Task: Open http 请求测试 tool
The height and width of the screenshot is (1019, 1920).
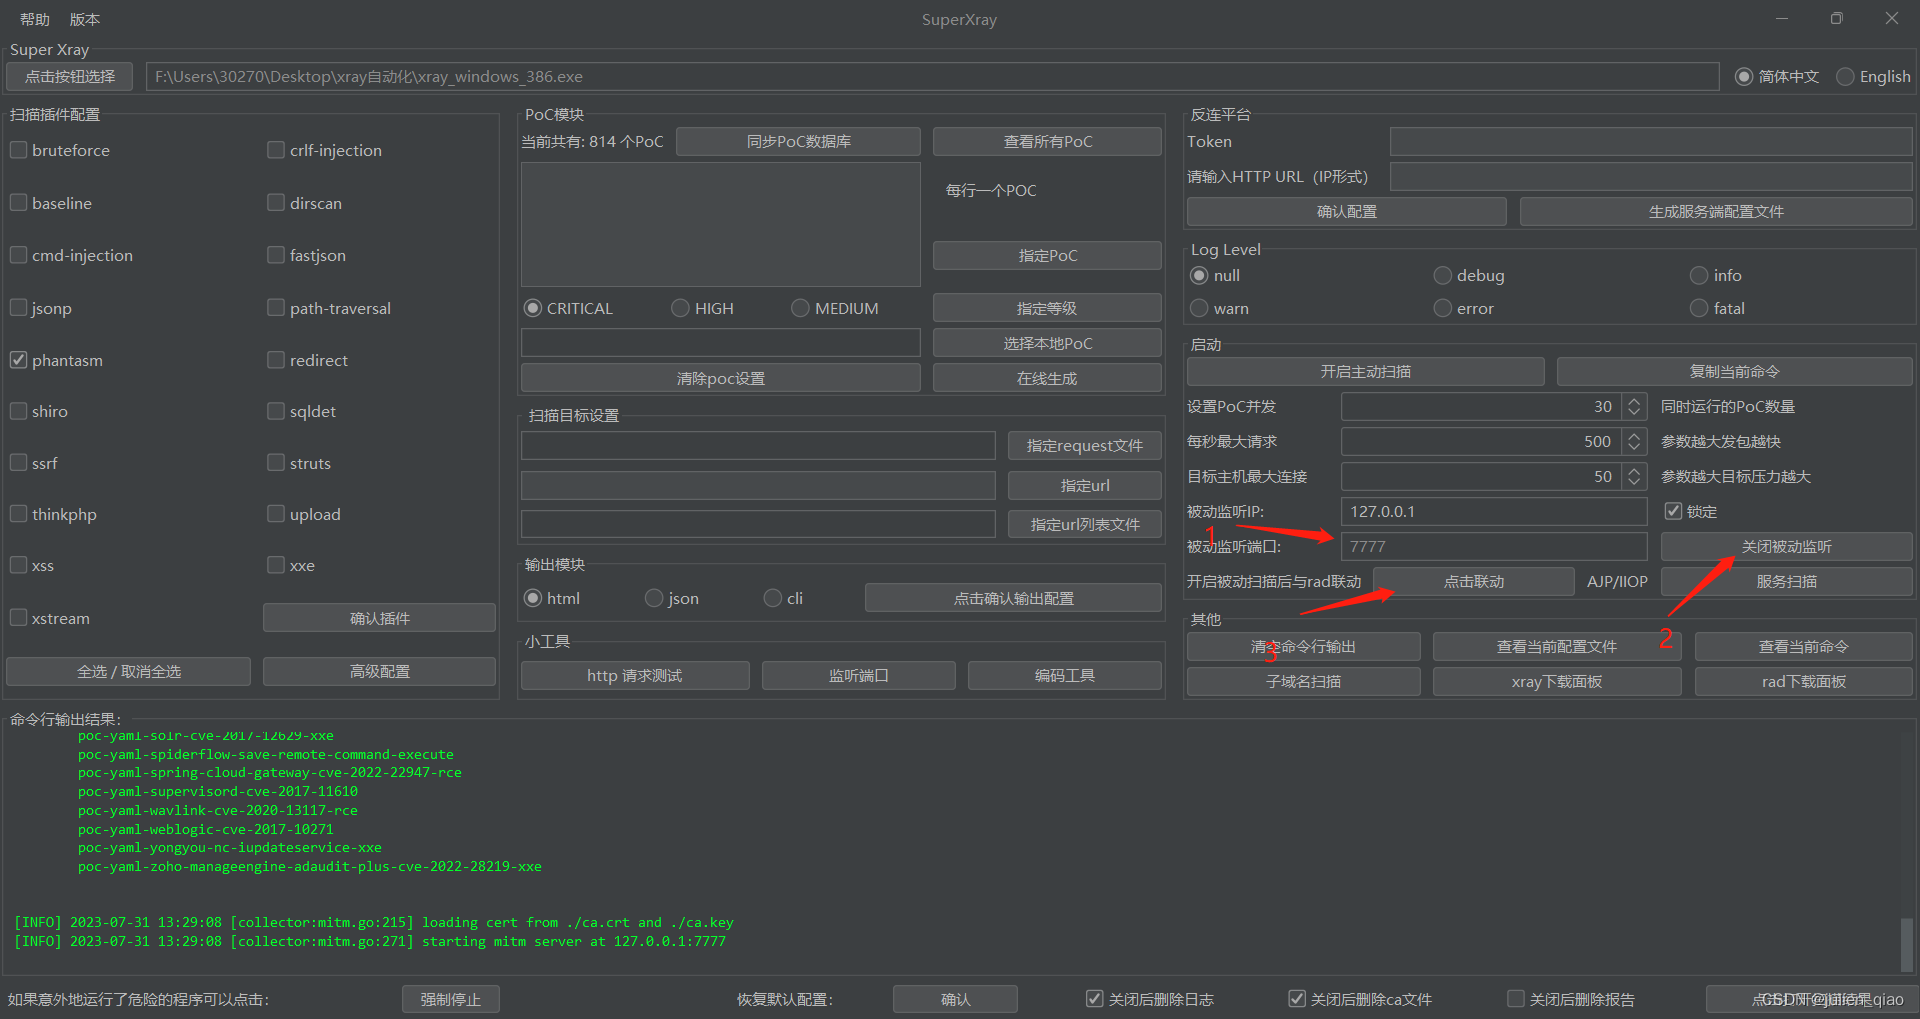Action: (635, 676)
